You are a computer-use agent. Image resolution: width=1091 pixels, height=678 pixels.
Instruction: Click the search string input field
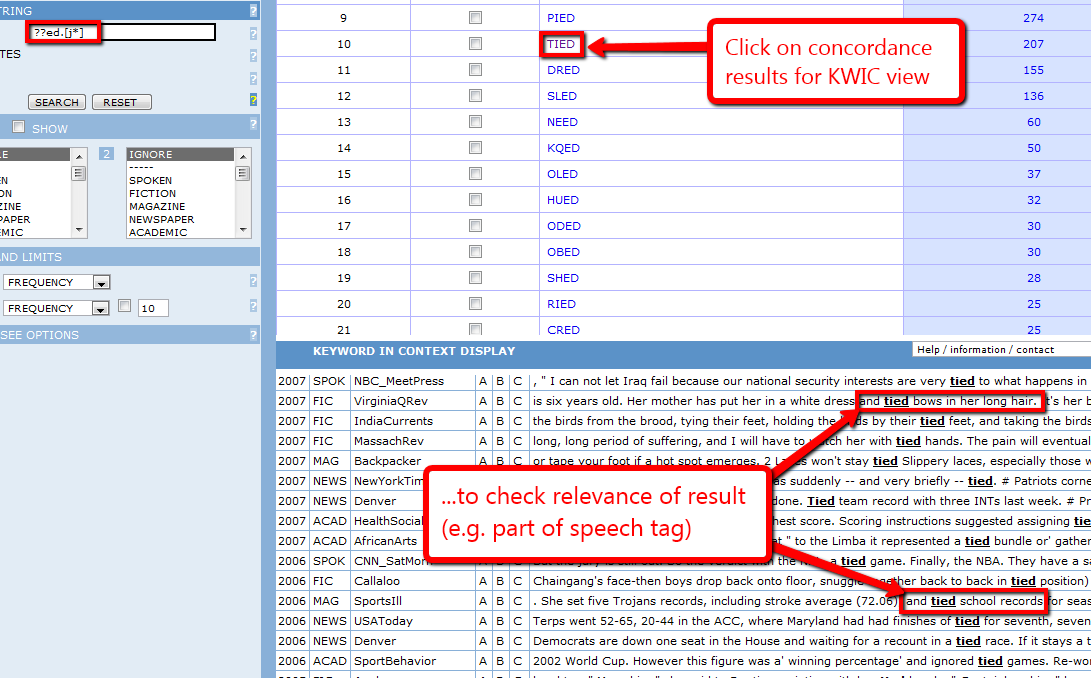pyautogui.click(x=122, y=32)
